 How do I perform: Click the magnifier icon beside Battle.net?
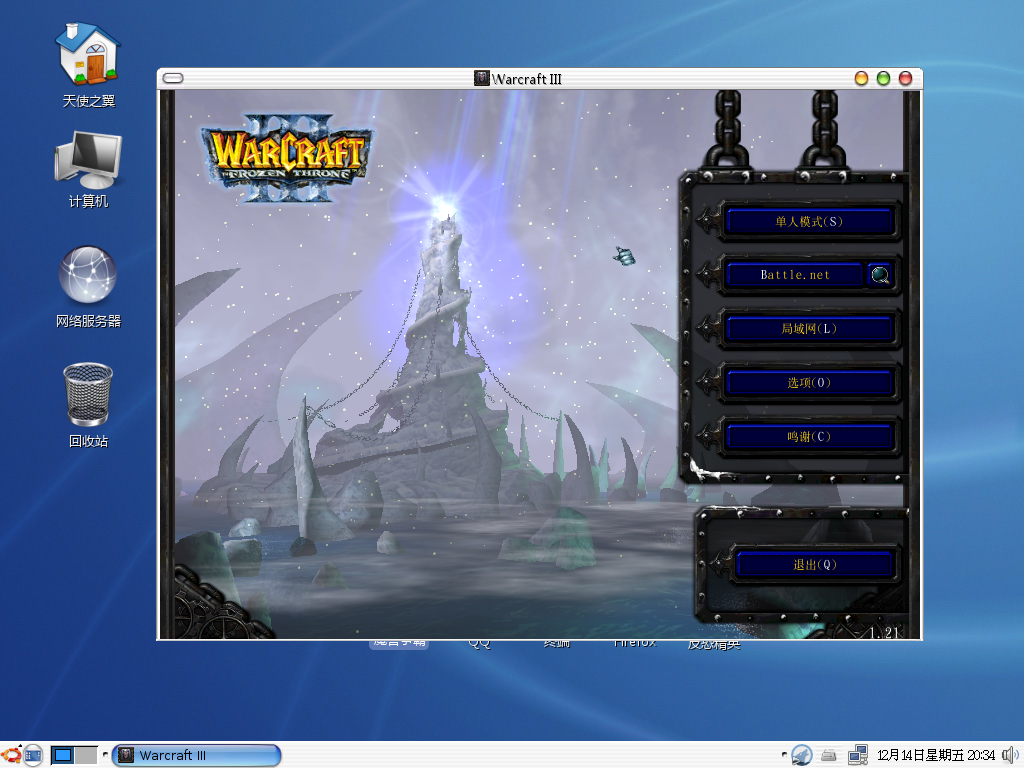click(880, 275)
